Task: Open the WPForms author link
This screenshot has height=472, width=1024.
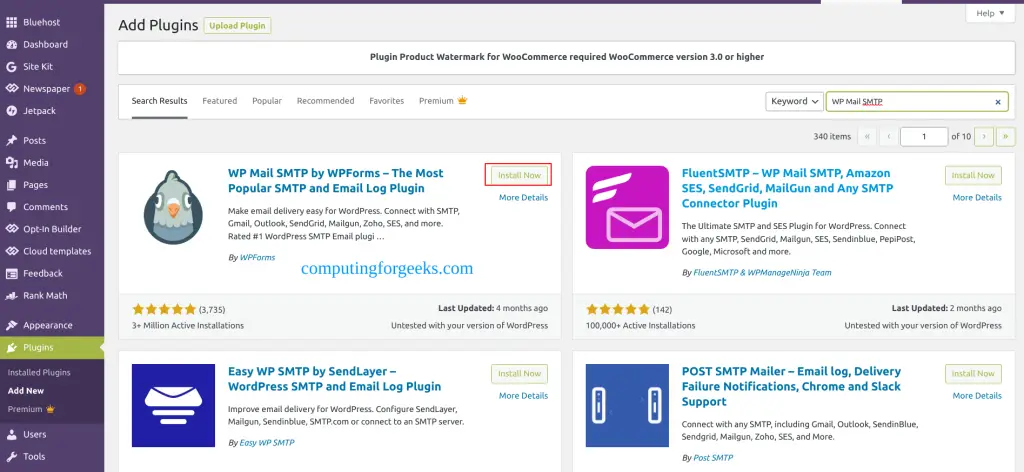Action: (257, 257)
